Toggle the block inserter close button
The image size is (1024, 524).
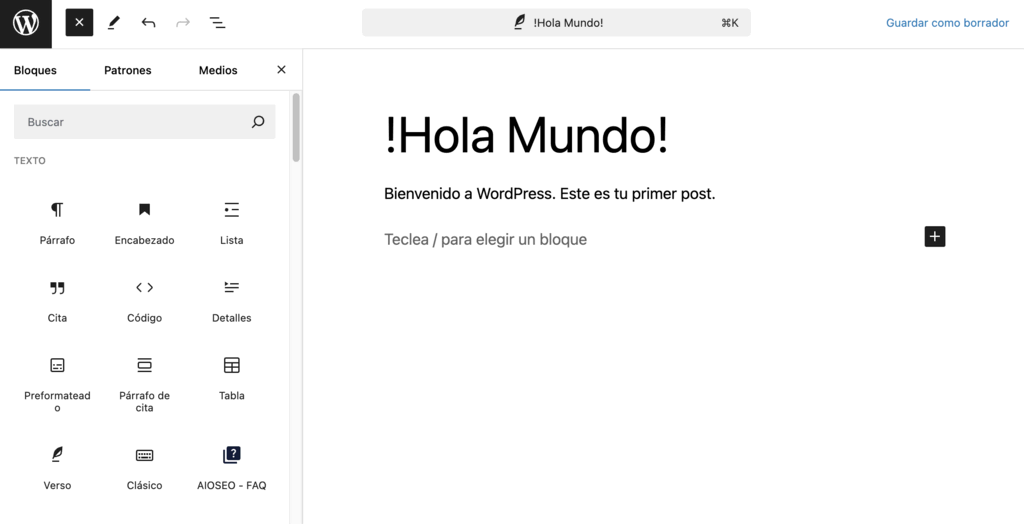pyautogui.click(x=79, y=22)
